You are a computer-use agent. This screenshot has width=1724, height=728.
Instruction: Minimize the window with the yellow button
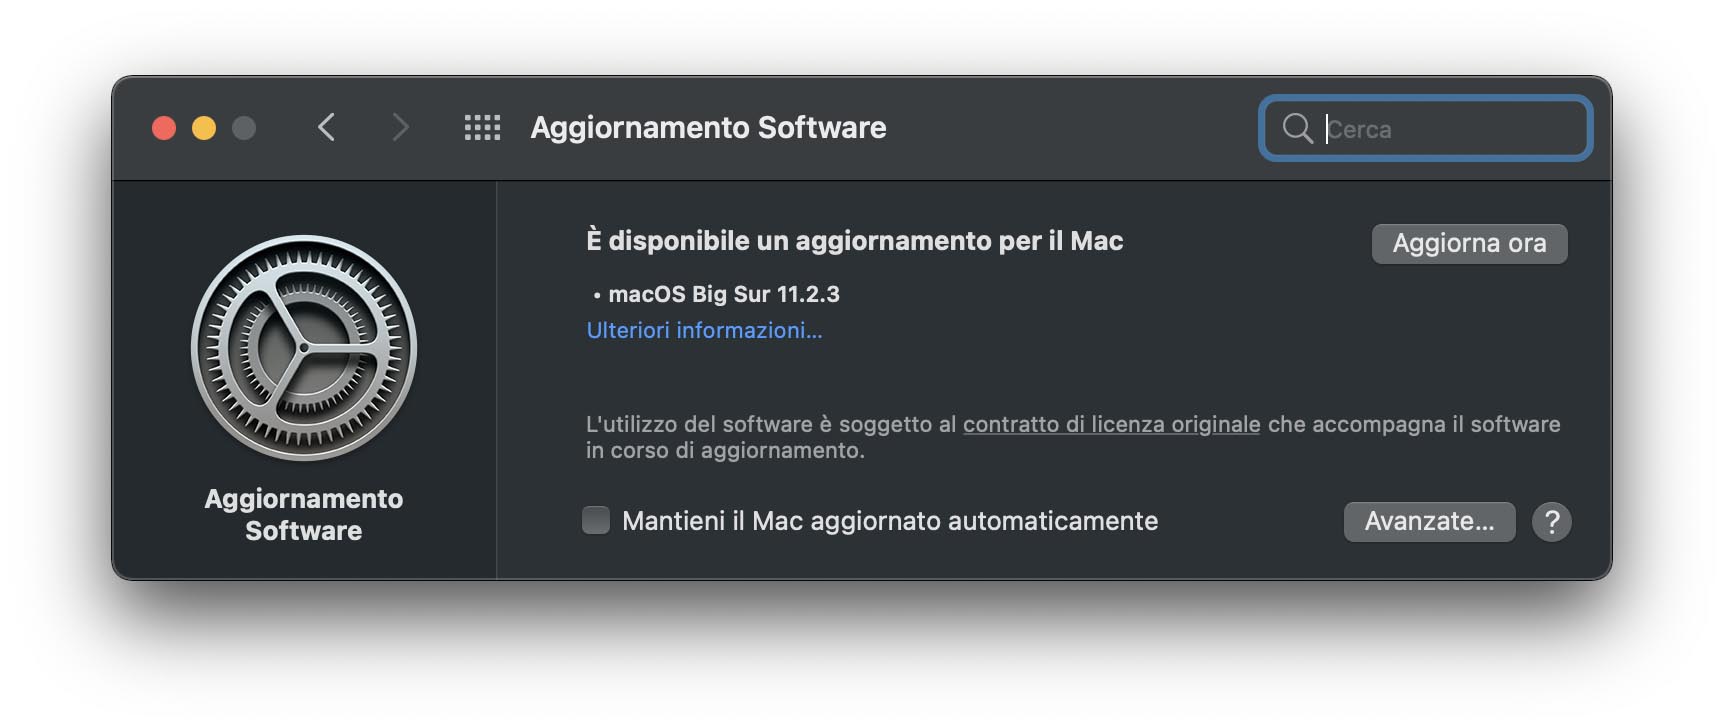(204, 128)
